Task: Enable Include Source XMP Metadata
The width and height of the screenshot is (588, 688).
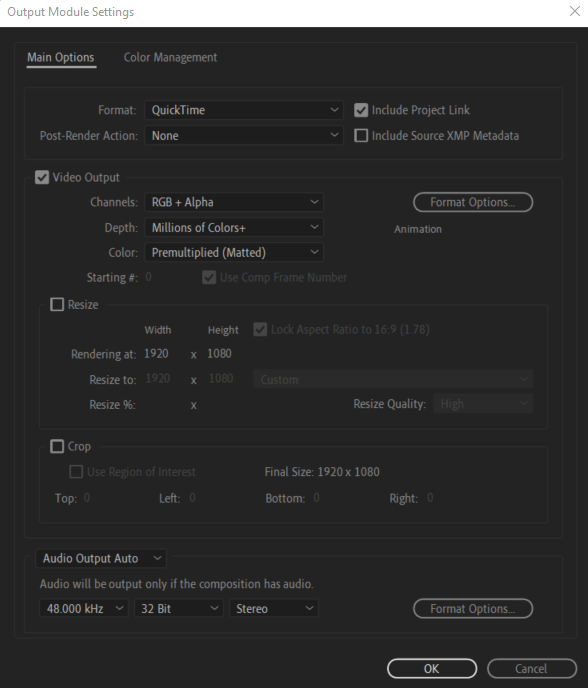Action: [361, 136]
